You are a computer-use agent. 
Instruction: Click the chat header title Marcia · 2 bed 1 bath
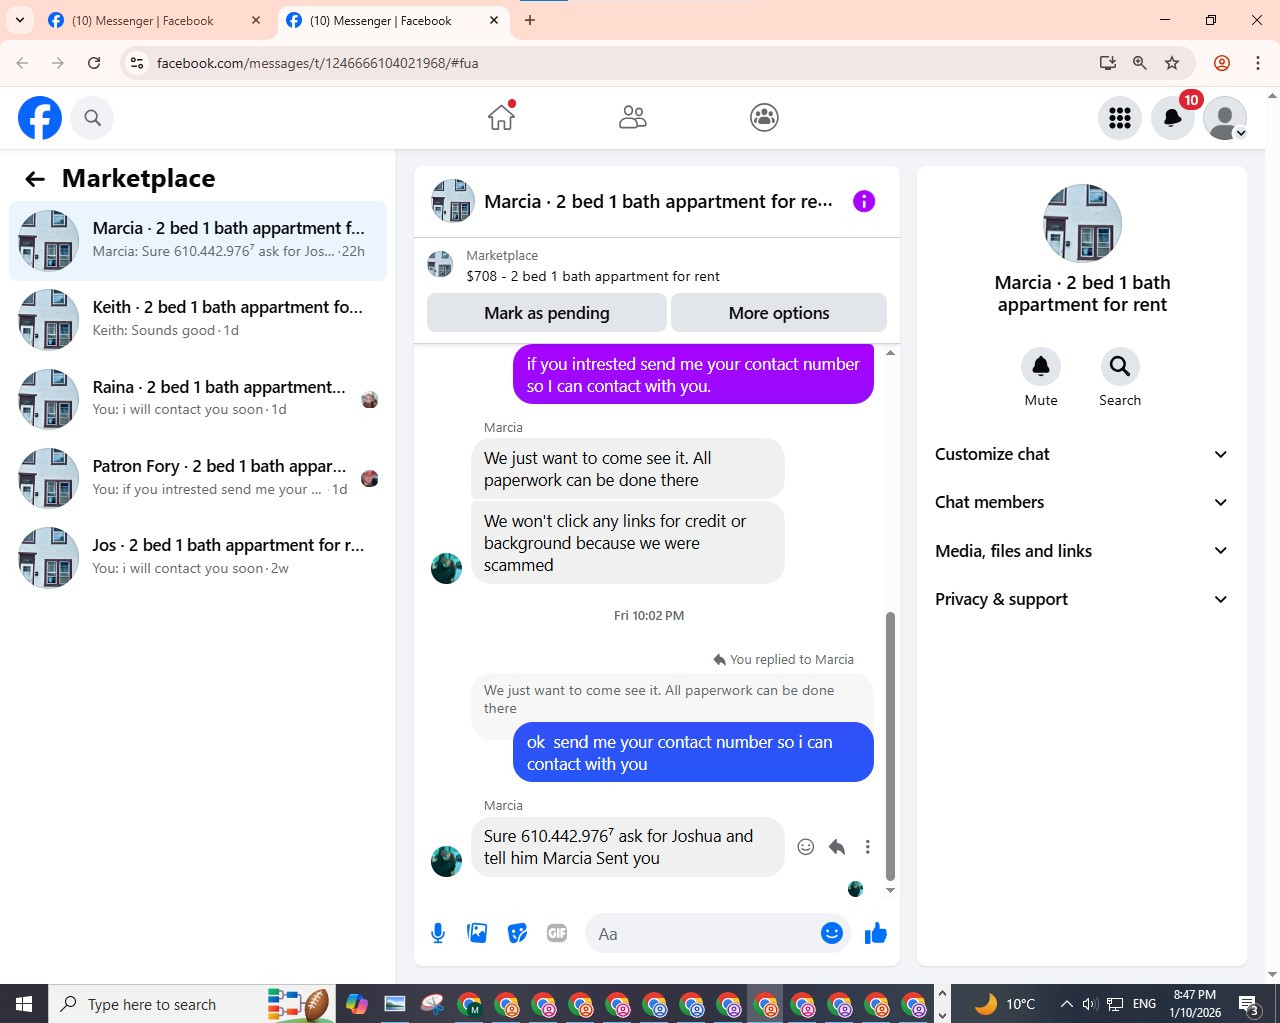[x=658, y=202]
